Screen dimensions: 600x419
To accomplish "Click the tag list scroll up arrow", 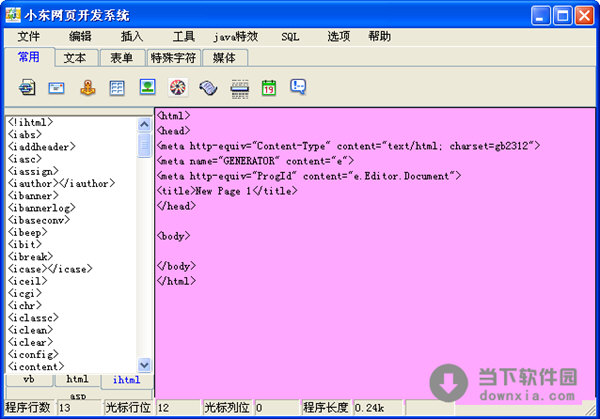I will pyautogui.click(x=144, y=124).
